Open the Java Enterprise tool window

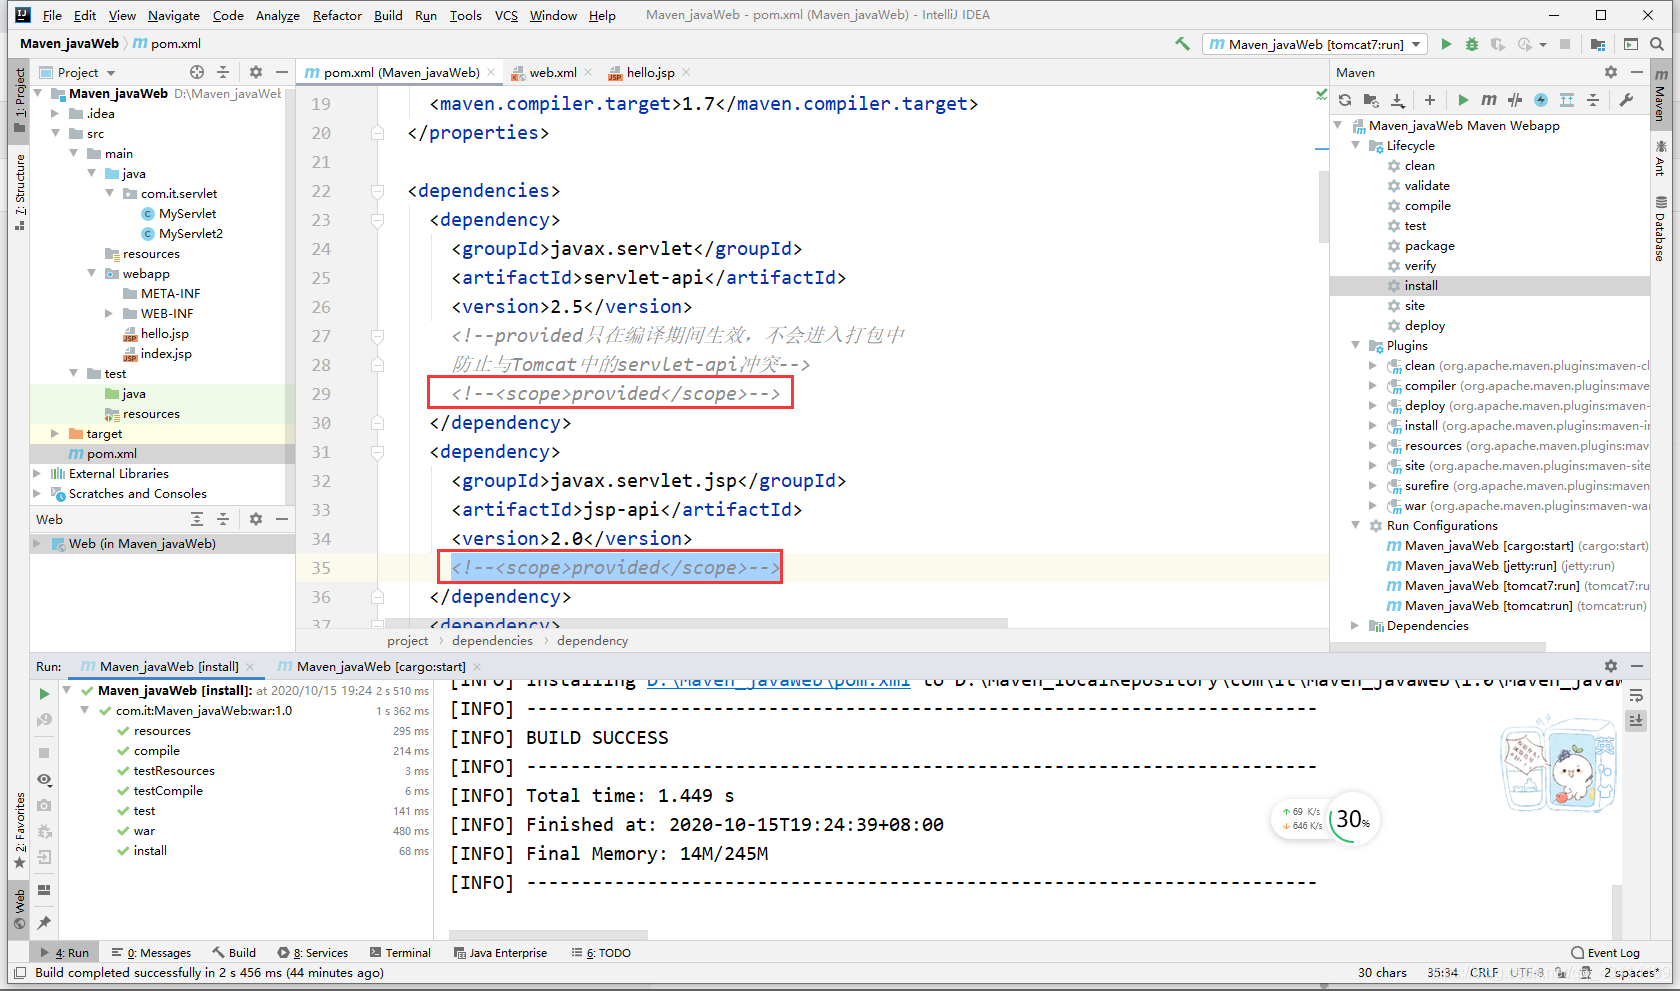pyautogui.click(x=501, y=953)
